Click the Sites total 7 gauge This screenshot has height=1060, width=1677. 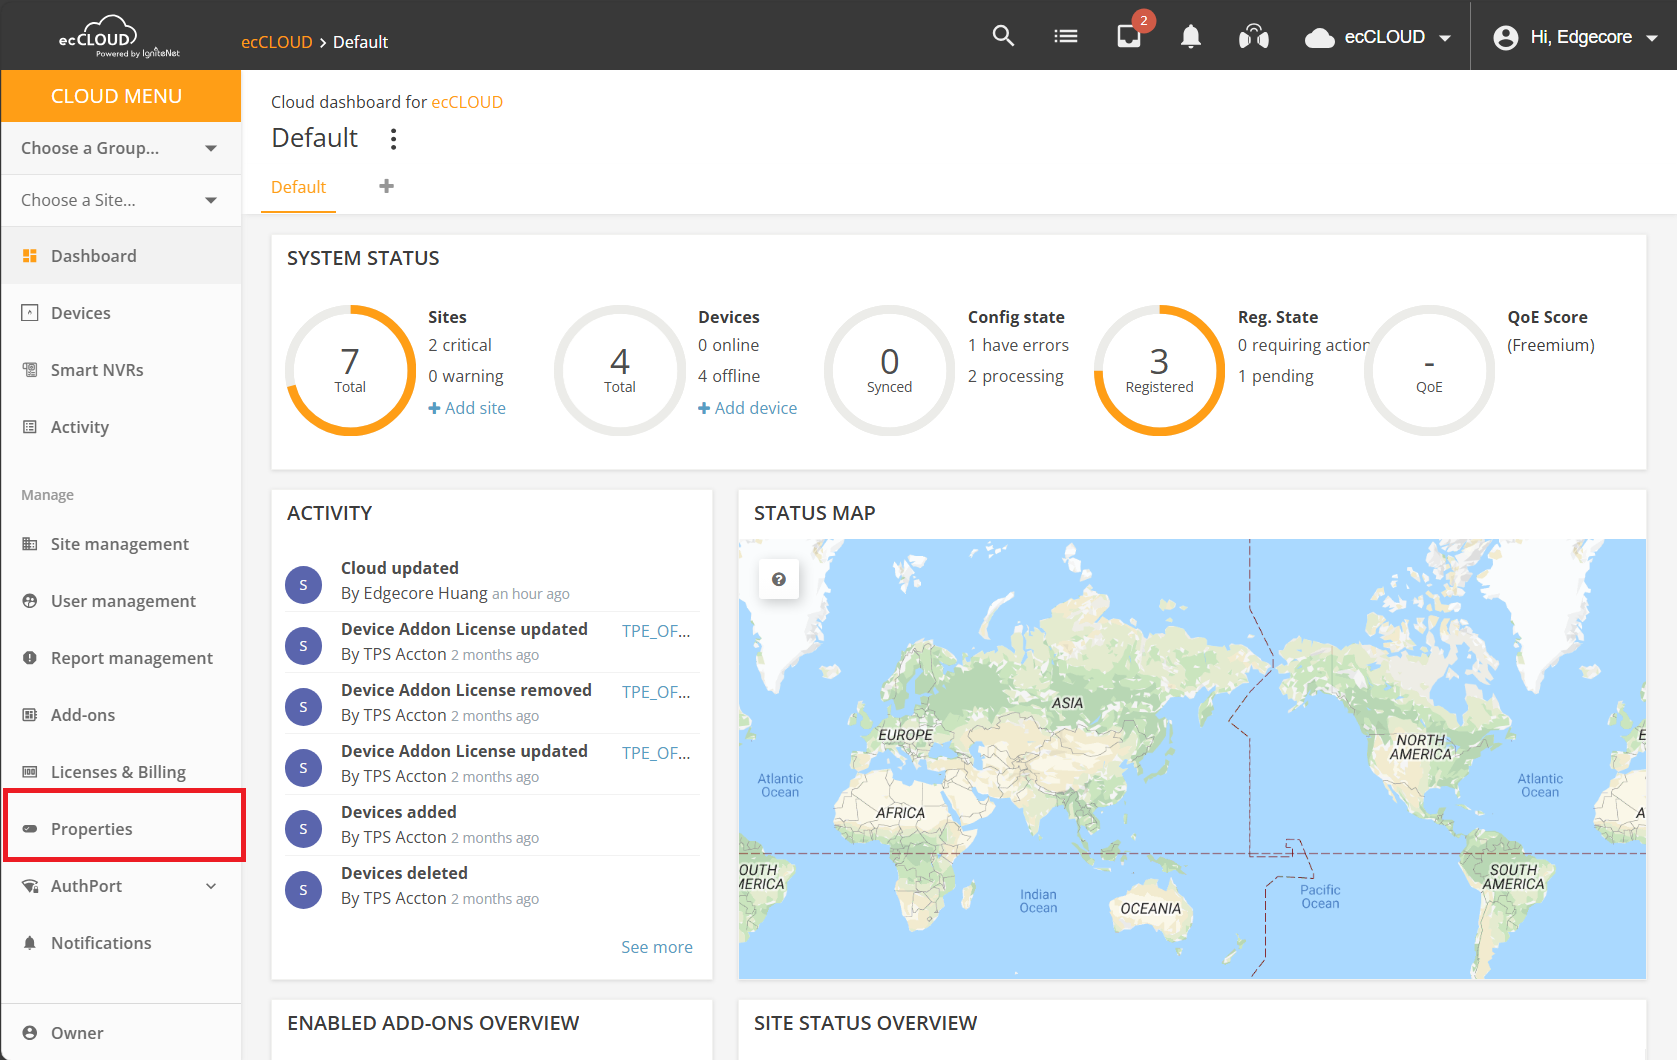pyautogui.click(x=350, y=370)
